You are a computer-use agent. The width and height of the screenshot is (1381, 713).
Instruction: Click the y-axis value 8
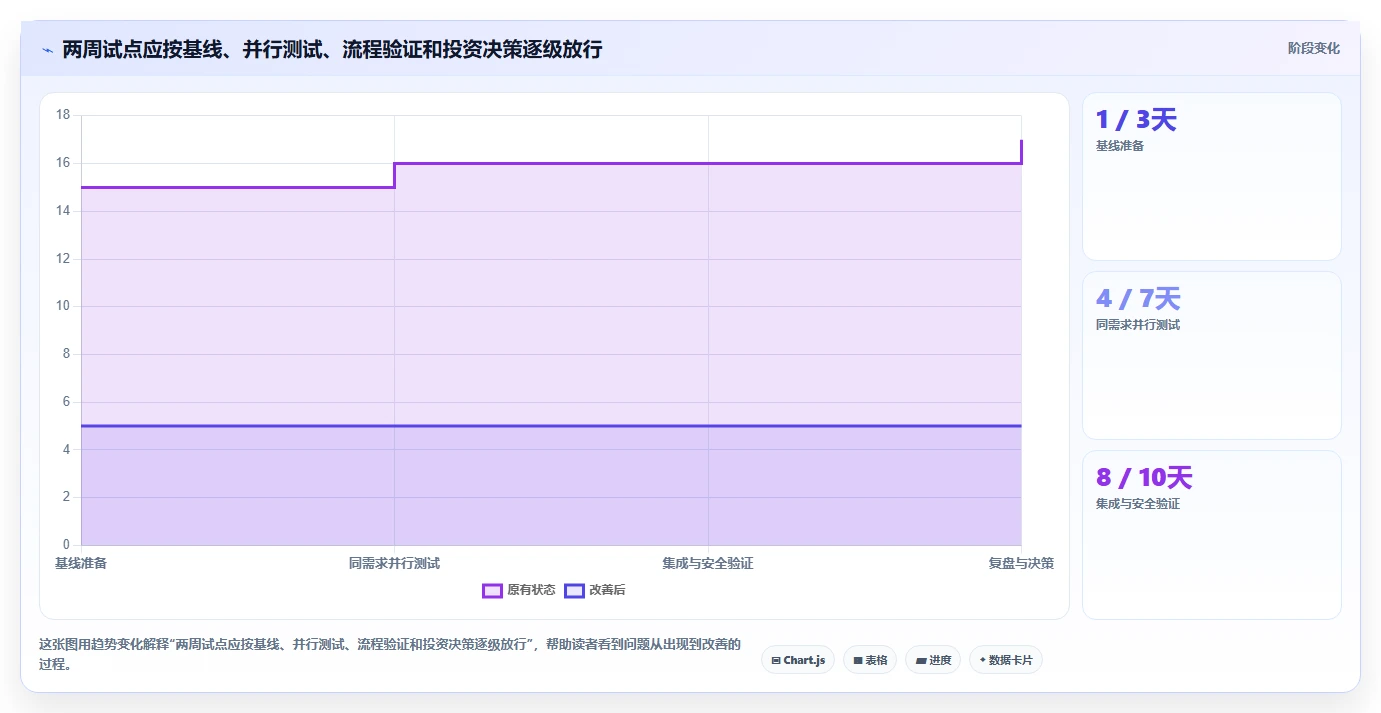click(x=66, y=354)
